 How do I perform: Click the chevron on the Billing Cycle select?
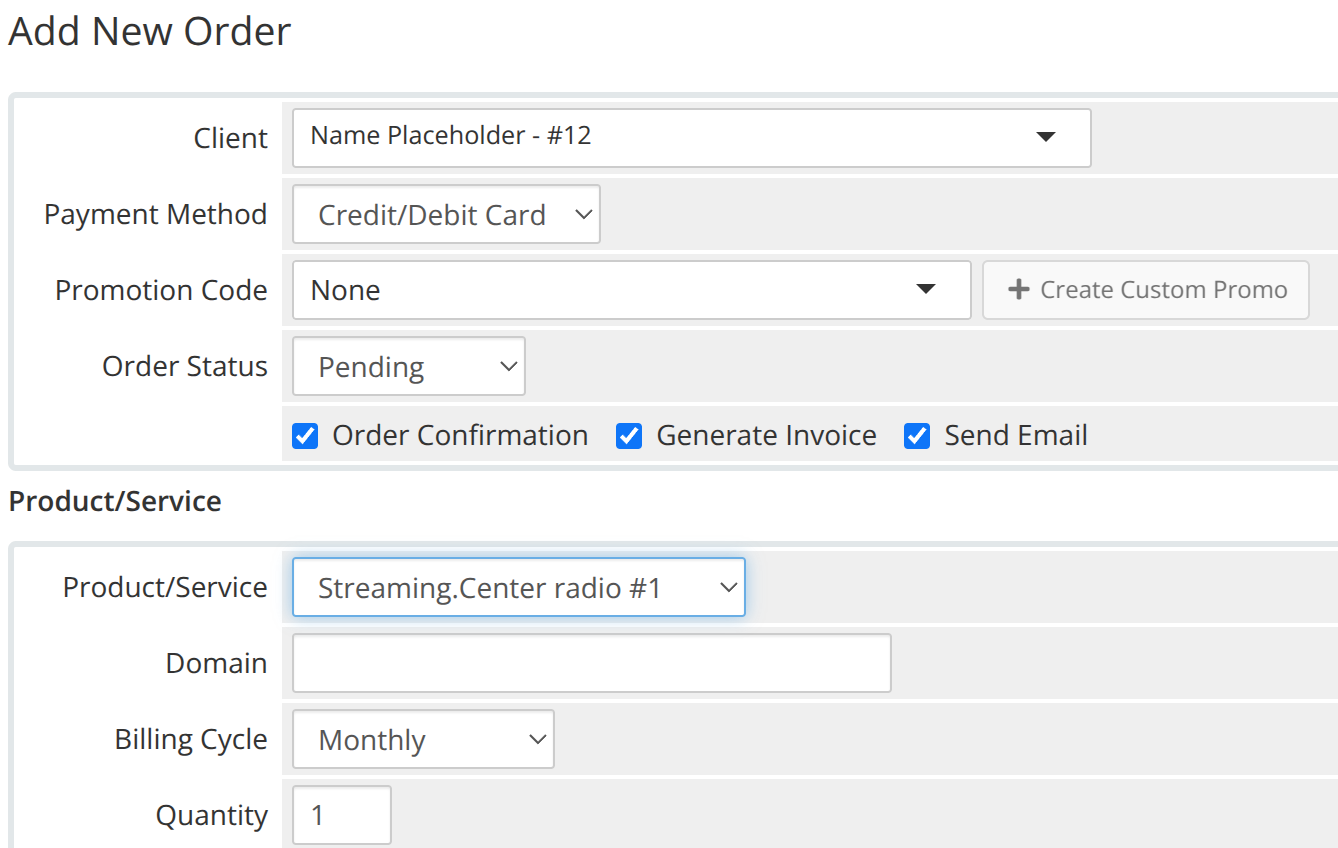coord(538,739)
